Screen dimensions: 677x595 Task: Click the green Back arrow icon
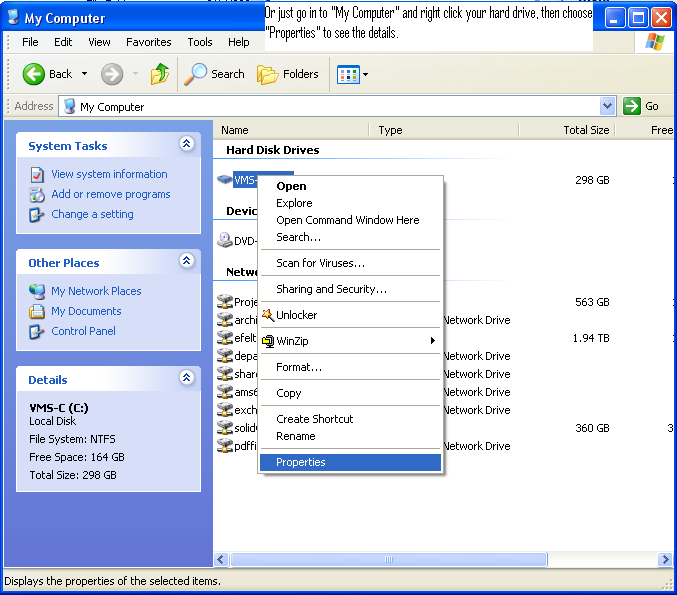pos(34,74)
